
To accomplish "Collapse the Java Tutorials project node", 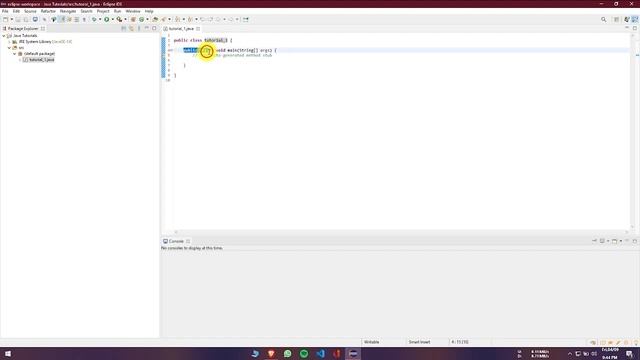I will pyautogui.click(x=4, y=36).
